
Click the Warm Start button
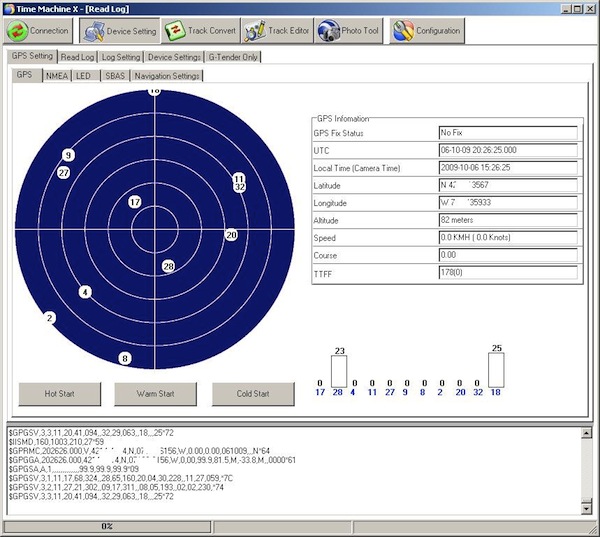coord(155,394)
